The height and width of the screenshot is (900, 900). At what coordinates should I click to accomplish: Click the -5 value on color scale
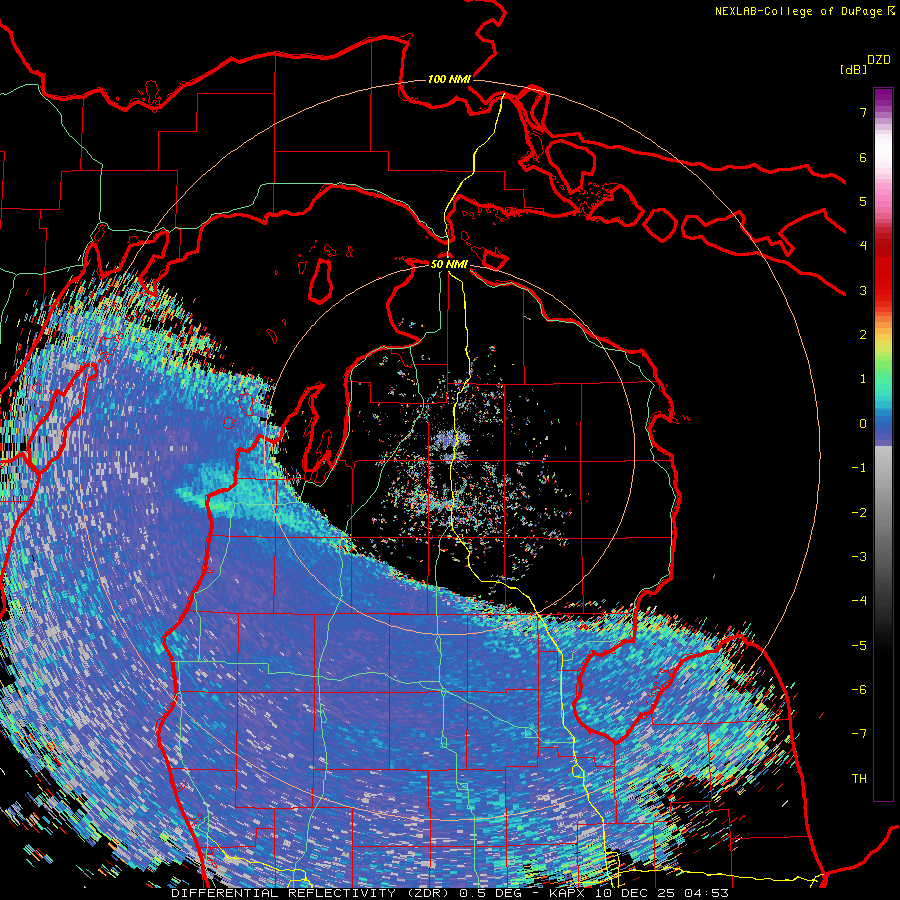pos(859,646)
